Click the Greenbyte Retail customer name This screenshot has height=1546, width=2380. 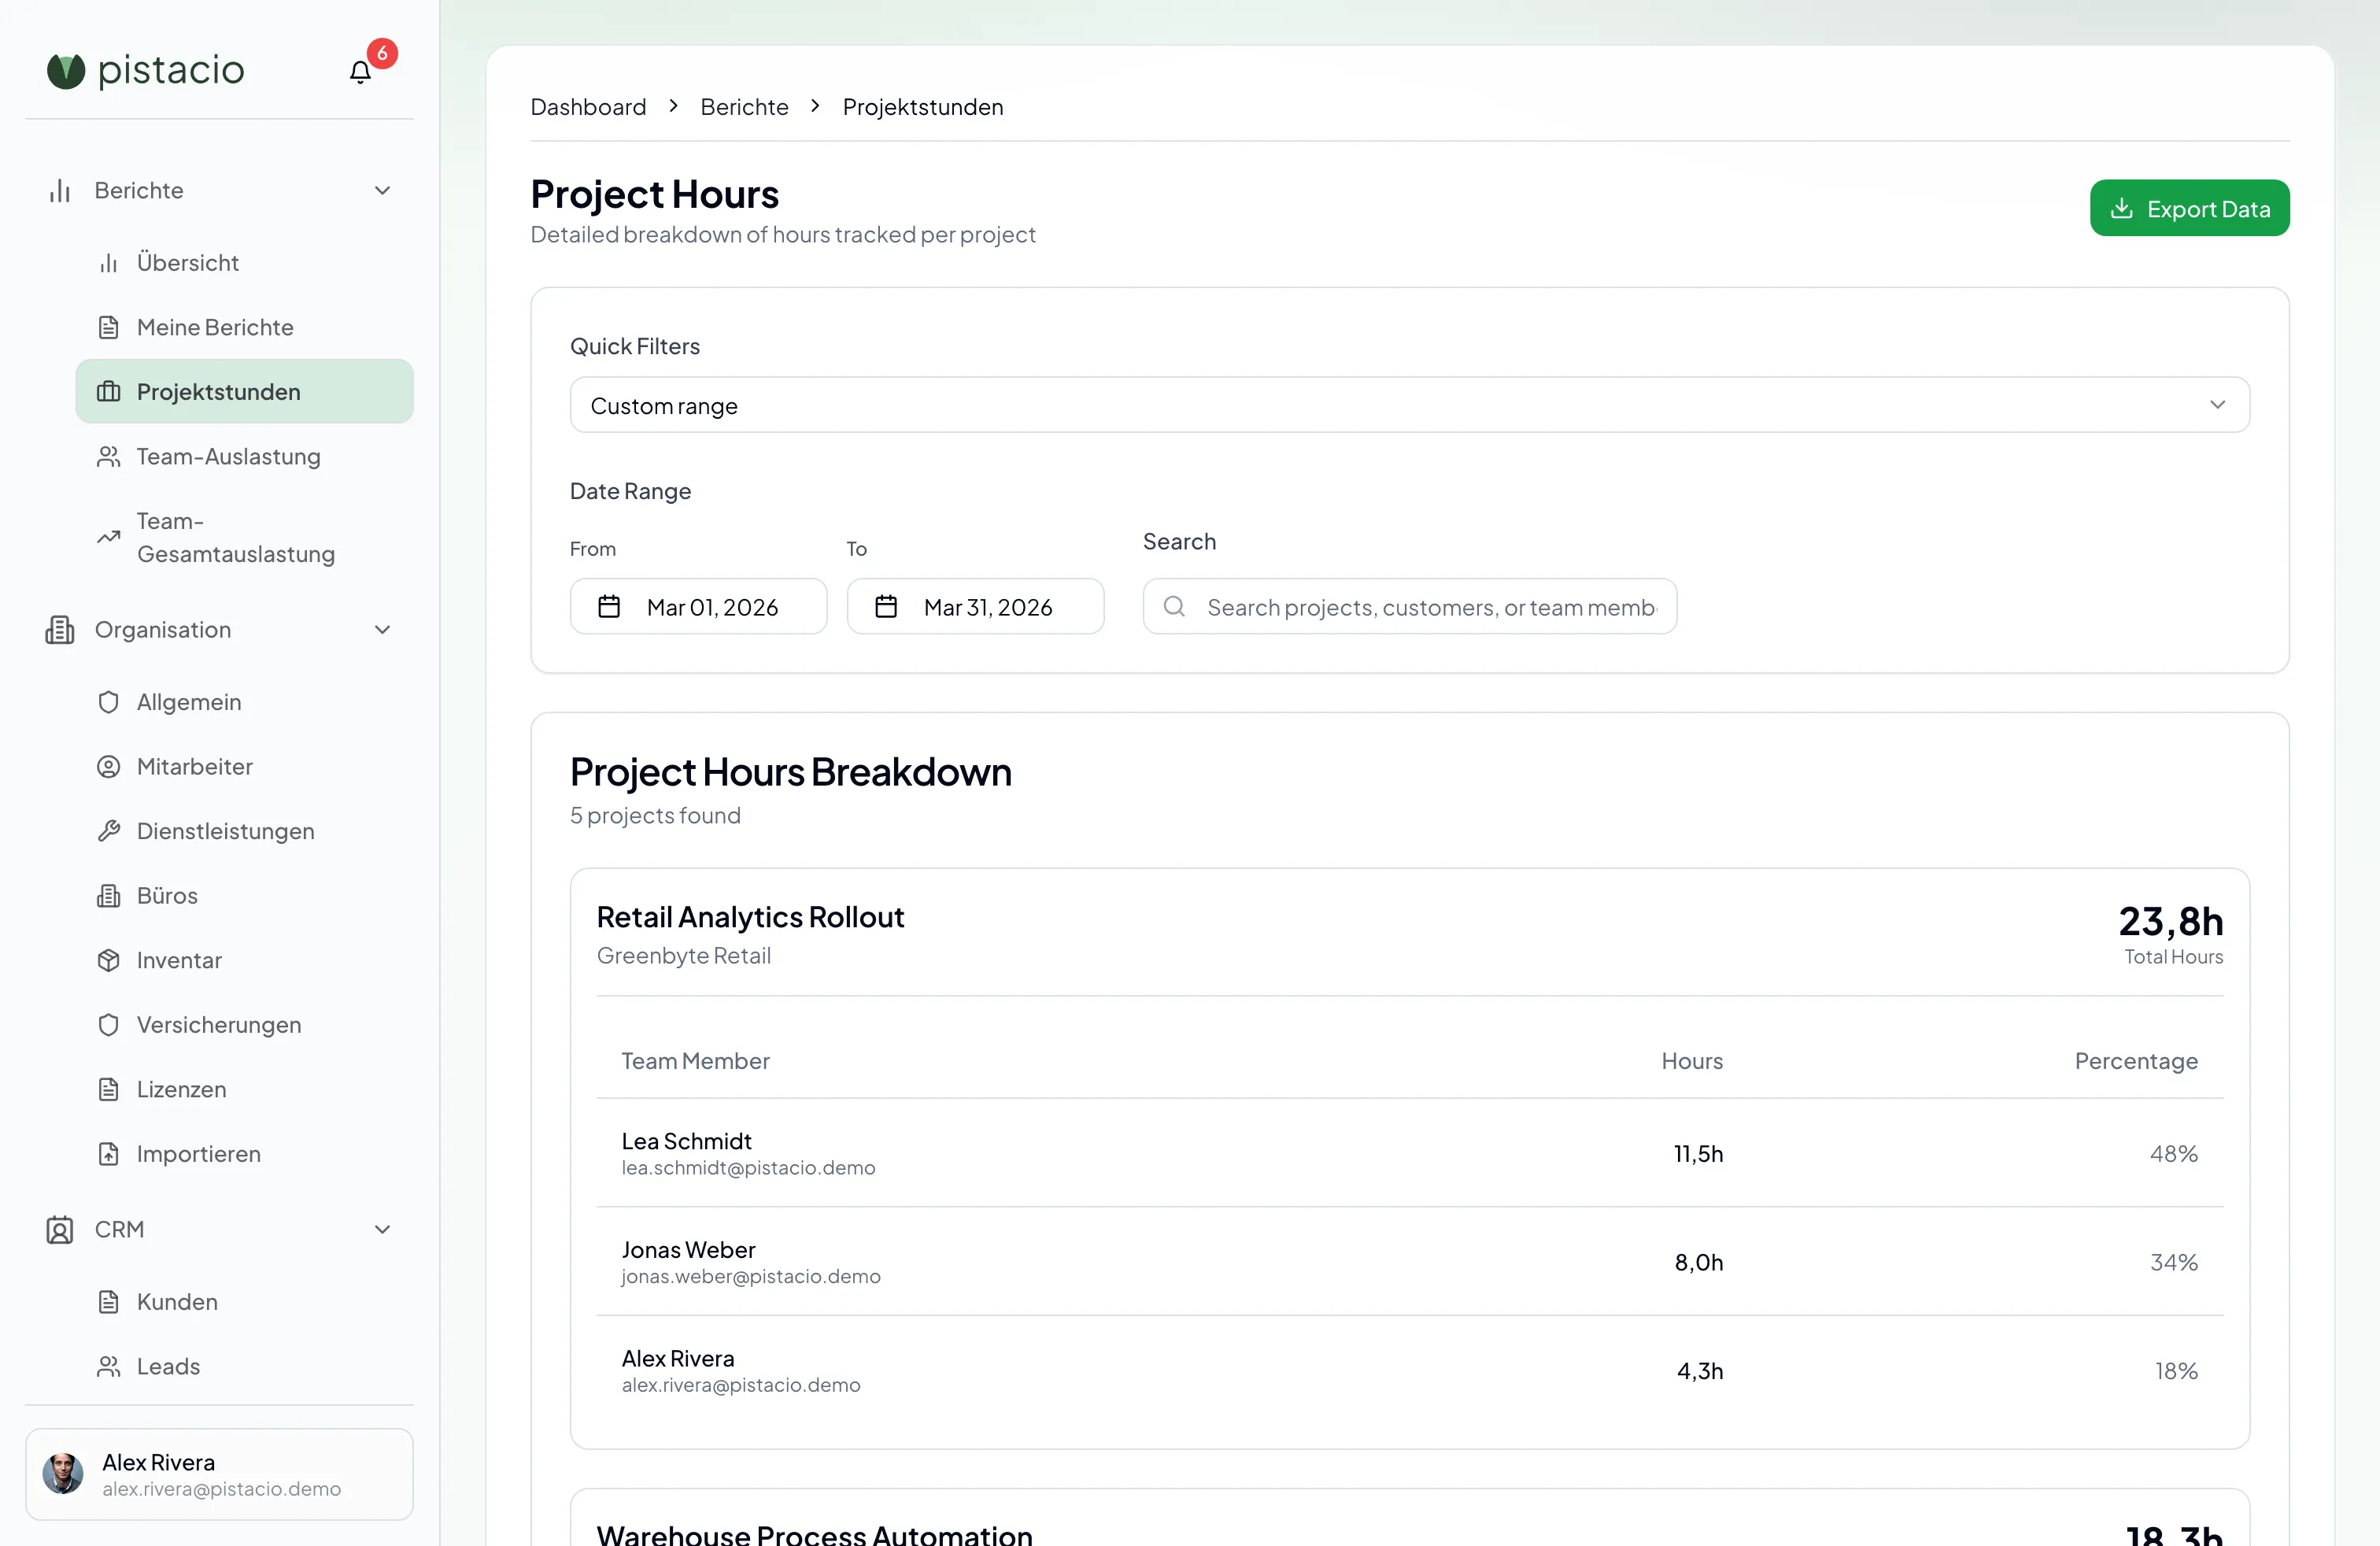coord(684,956)
